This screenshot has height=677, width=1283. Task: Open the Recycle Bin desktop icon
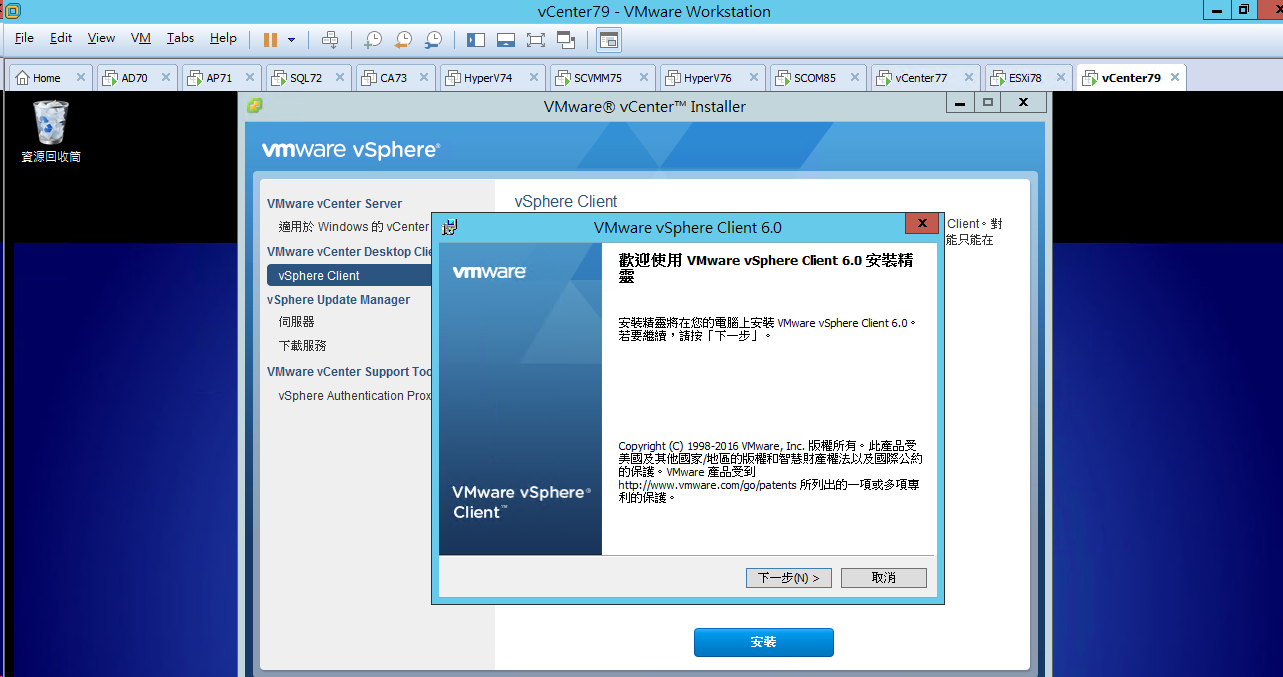[x=51, y=131]
